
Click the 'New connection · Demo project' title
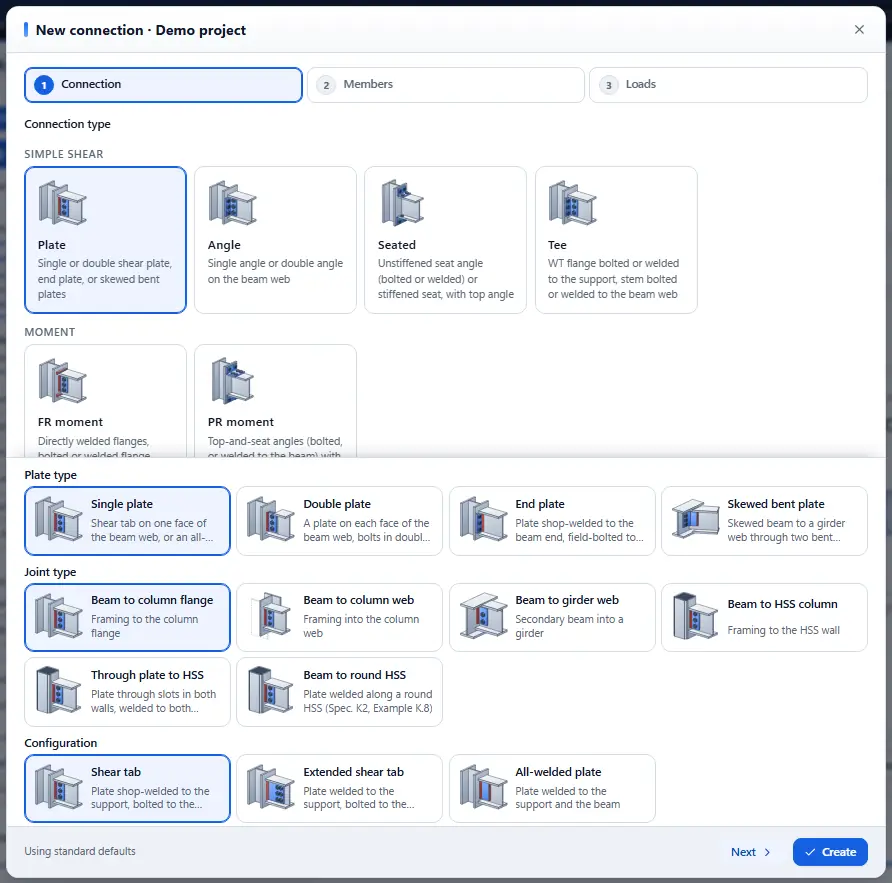tap(141, 30)
